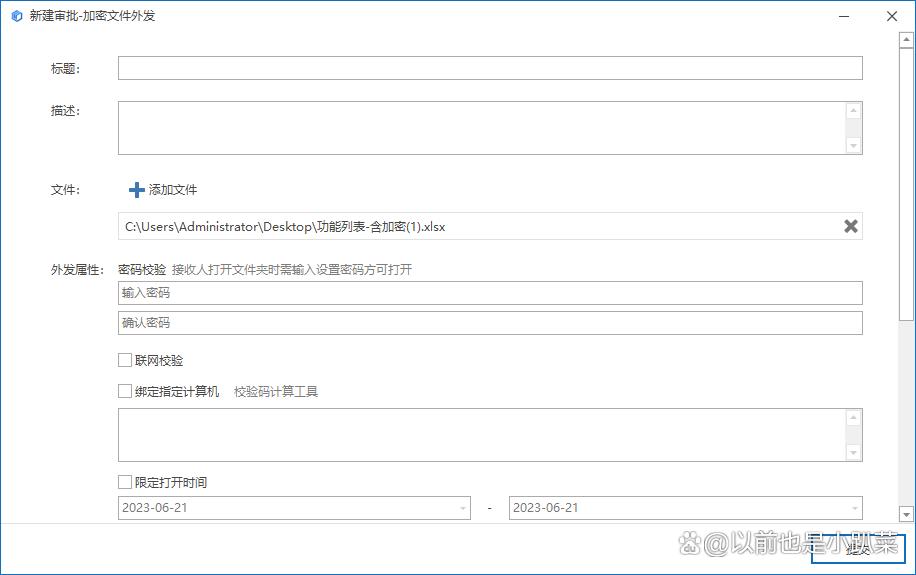This screenshot has width=916, height=575.
Task: Click the main vertical scrollbar thumb
Action: pos(906,184)
